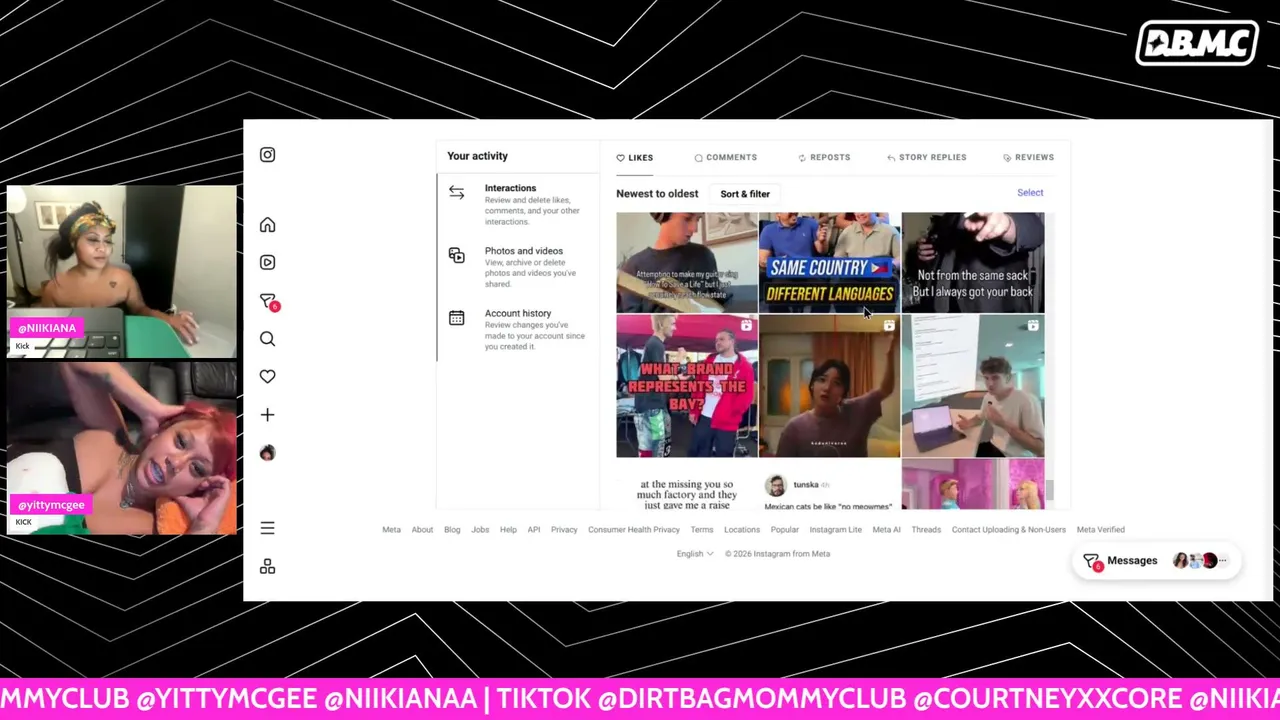
Task: Click the Photos and videos icon
Action: pyautogui.click(x=456, y=255)
